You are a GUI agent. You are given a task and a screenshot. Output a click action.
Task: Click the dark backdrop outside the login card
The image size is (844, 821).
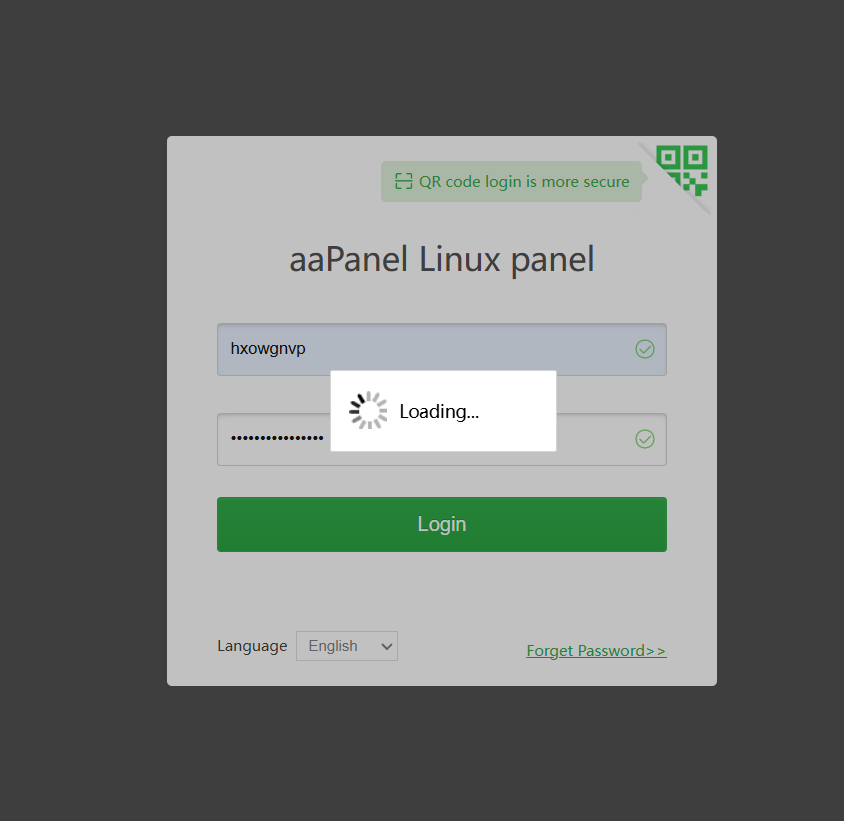click(81, 409)
